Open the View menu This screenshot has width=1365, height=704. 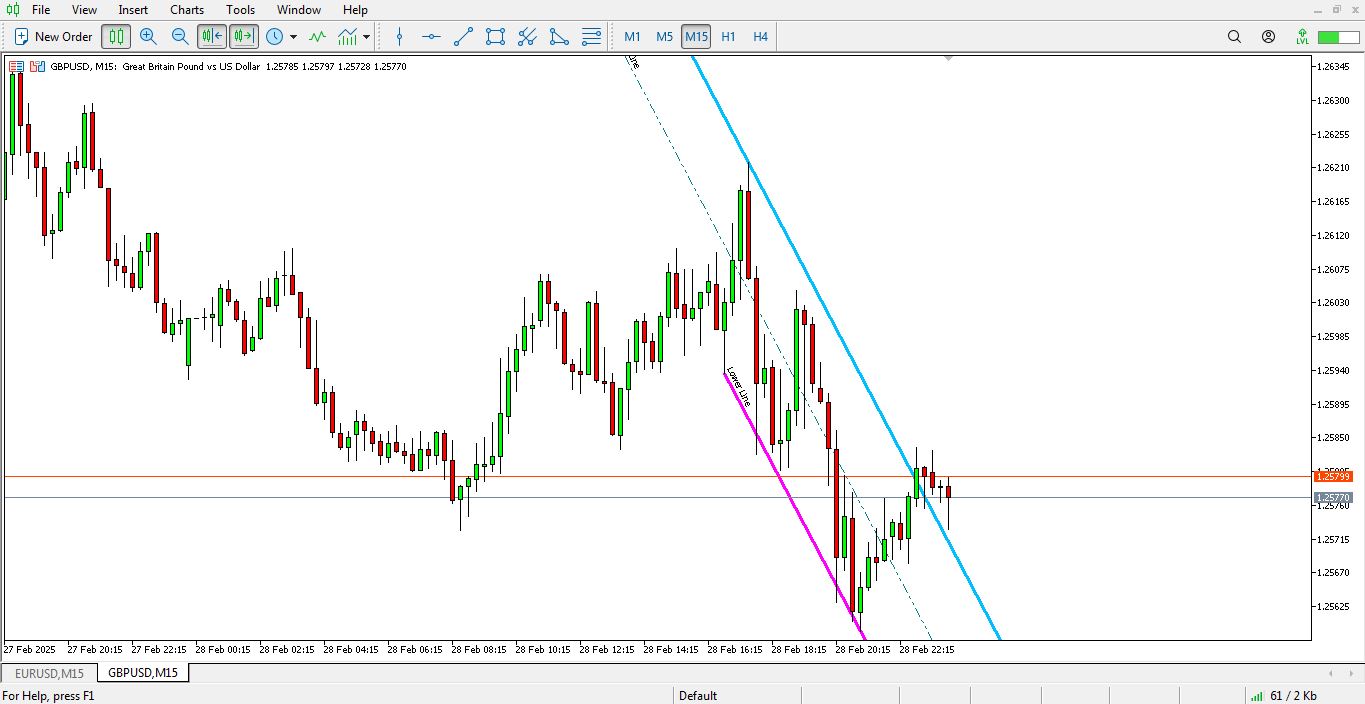click(85, 10)
